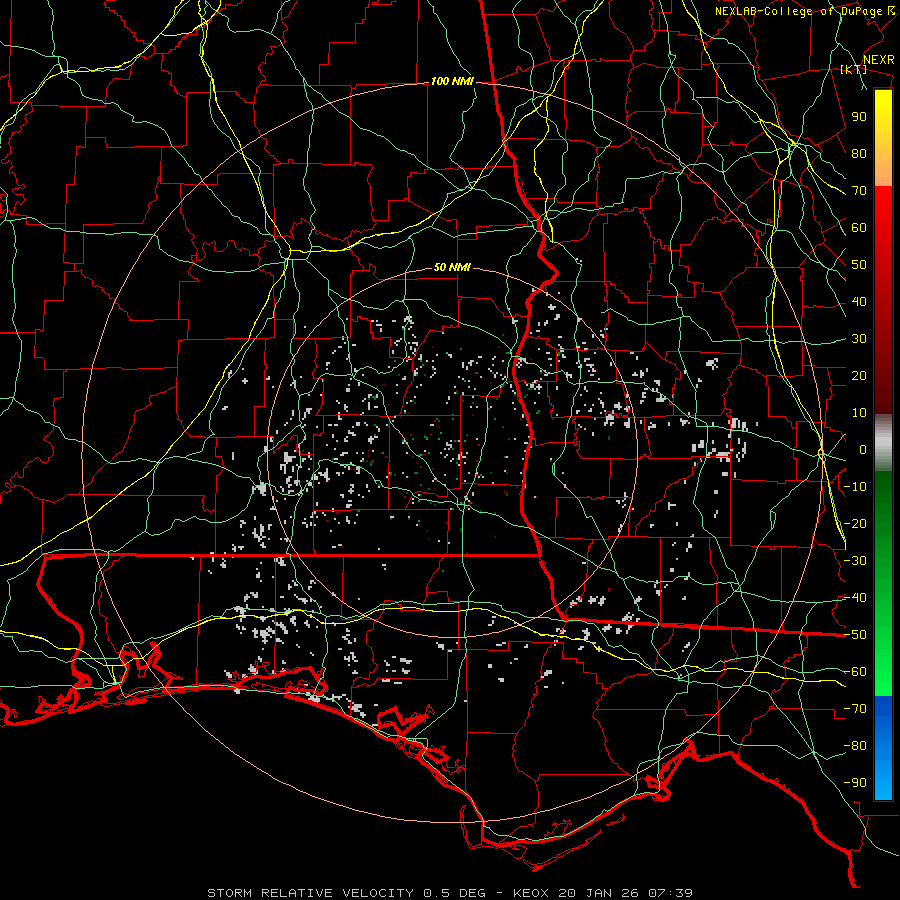Click the 10 value on the velocity scale
The height and width of the screenshot is (900, 900).
(x=859, y=413)
